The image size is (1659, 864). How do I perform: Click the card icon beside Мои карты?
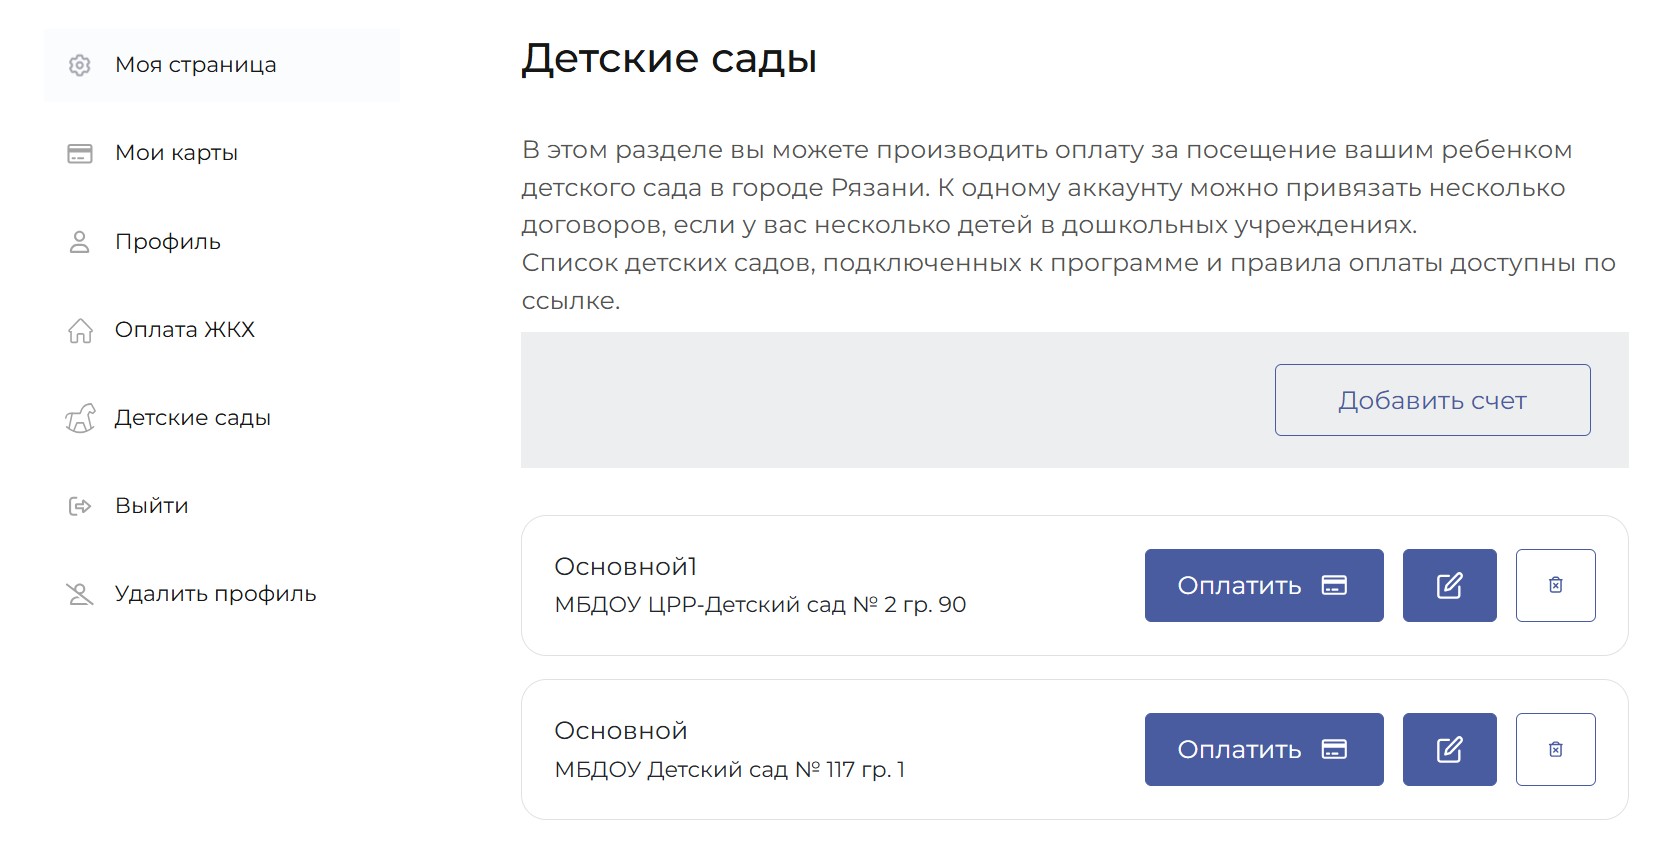(80, 153)
